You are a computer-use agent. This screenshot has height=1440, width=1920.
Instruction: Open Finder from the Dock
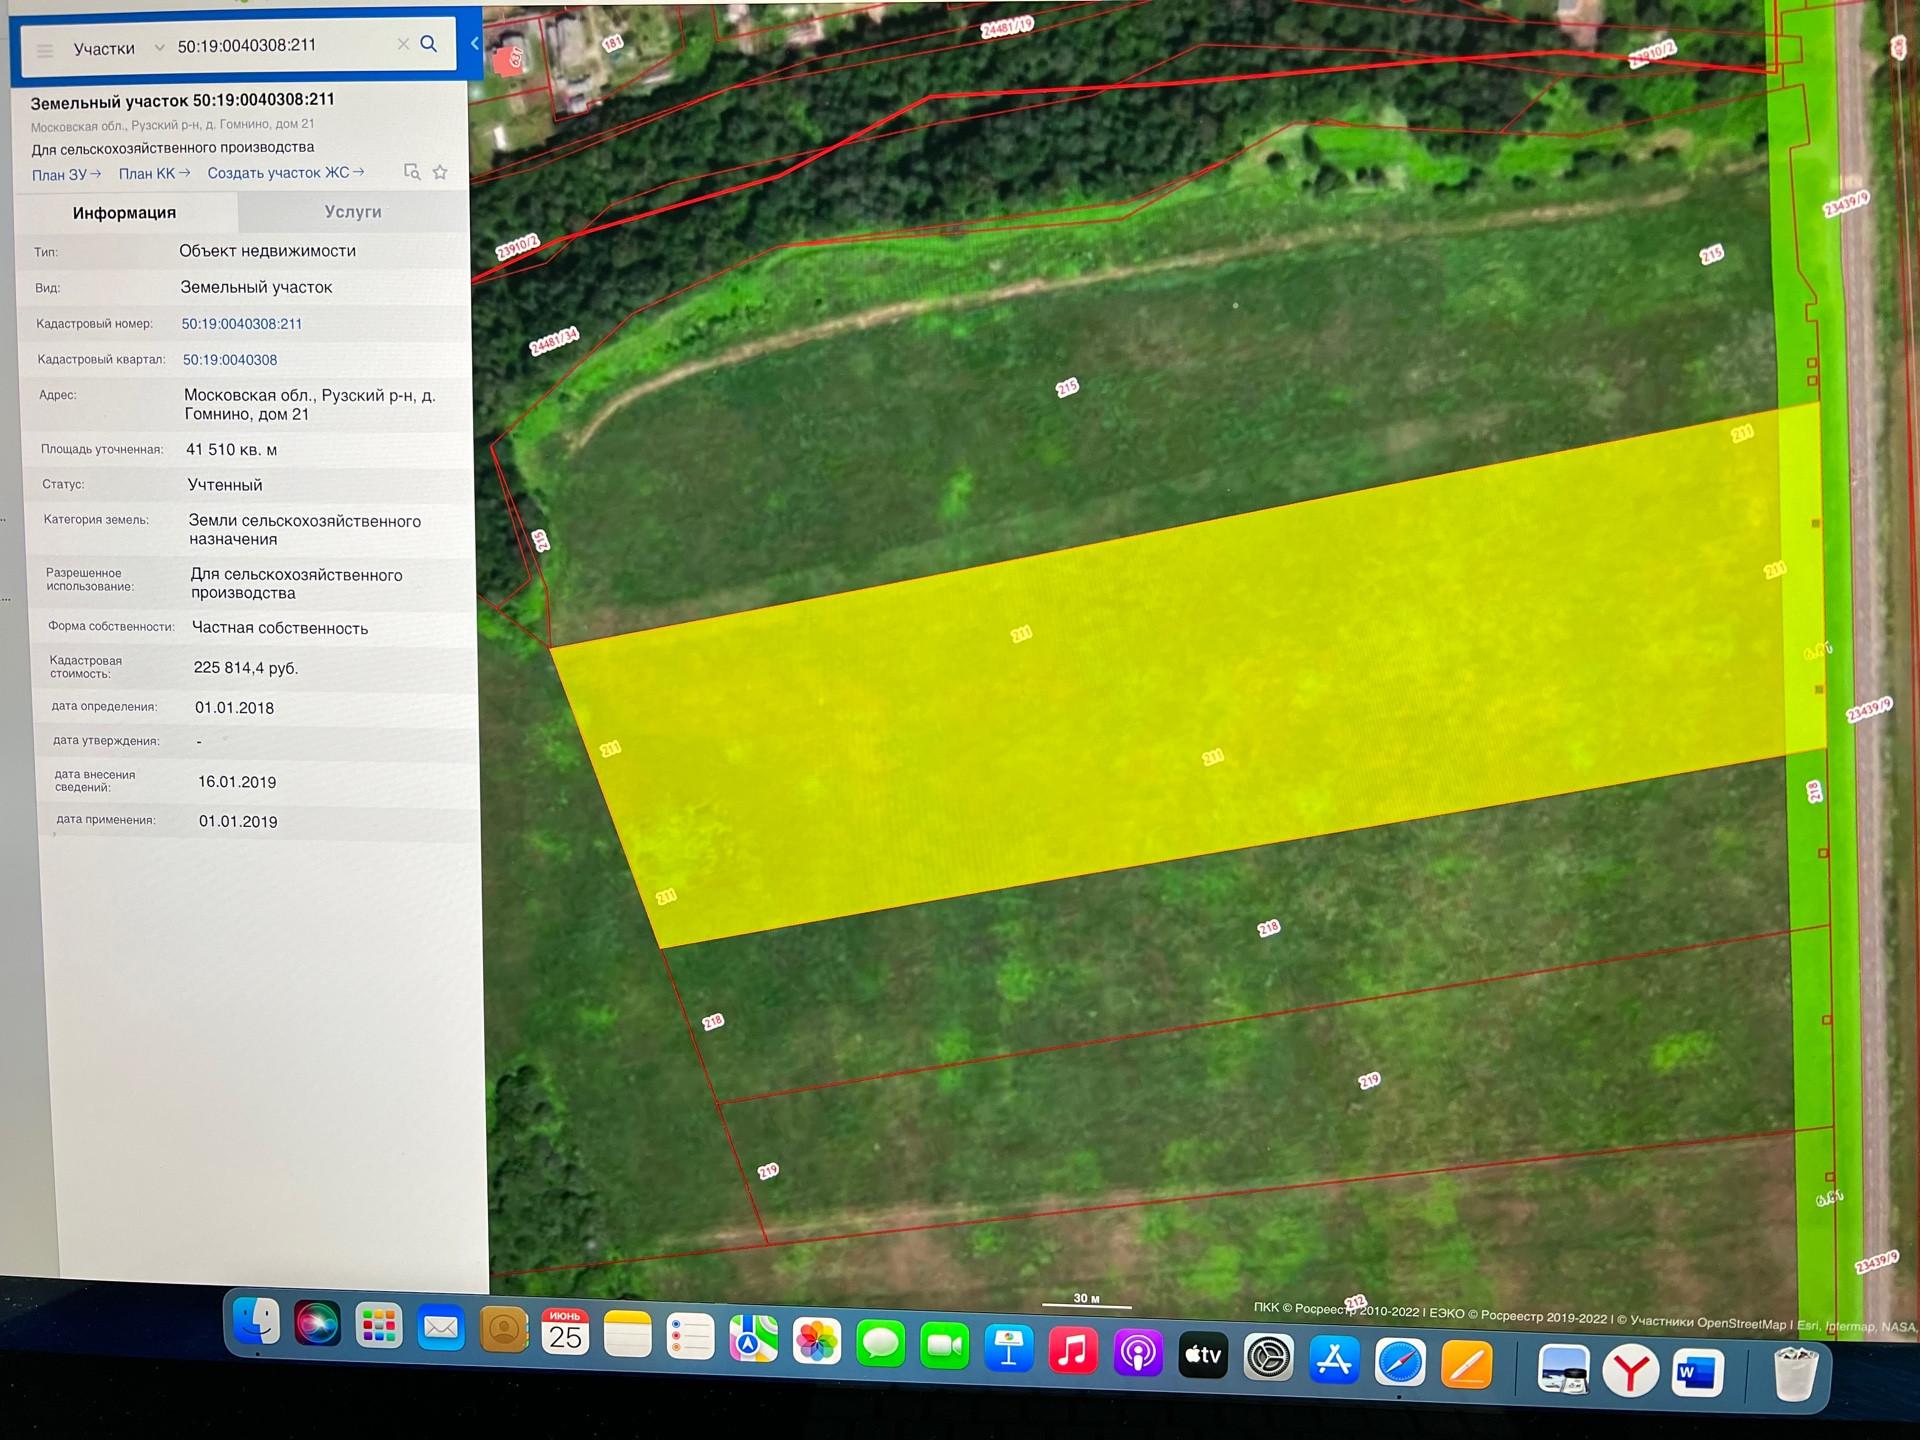[256, 1323]
